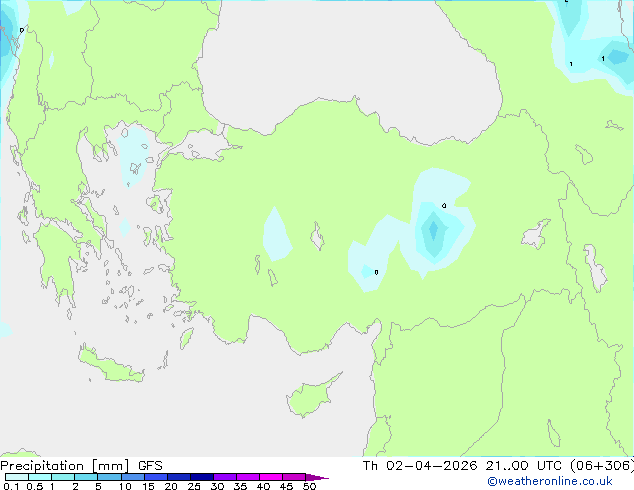Viewport: 634px width, 490px height.
Task: Pick the 10–15 mm legend swatch
Action: point(133,477)
